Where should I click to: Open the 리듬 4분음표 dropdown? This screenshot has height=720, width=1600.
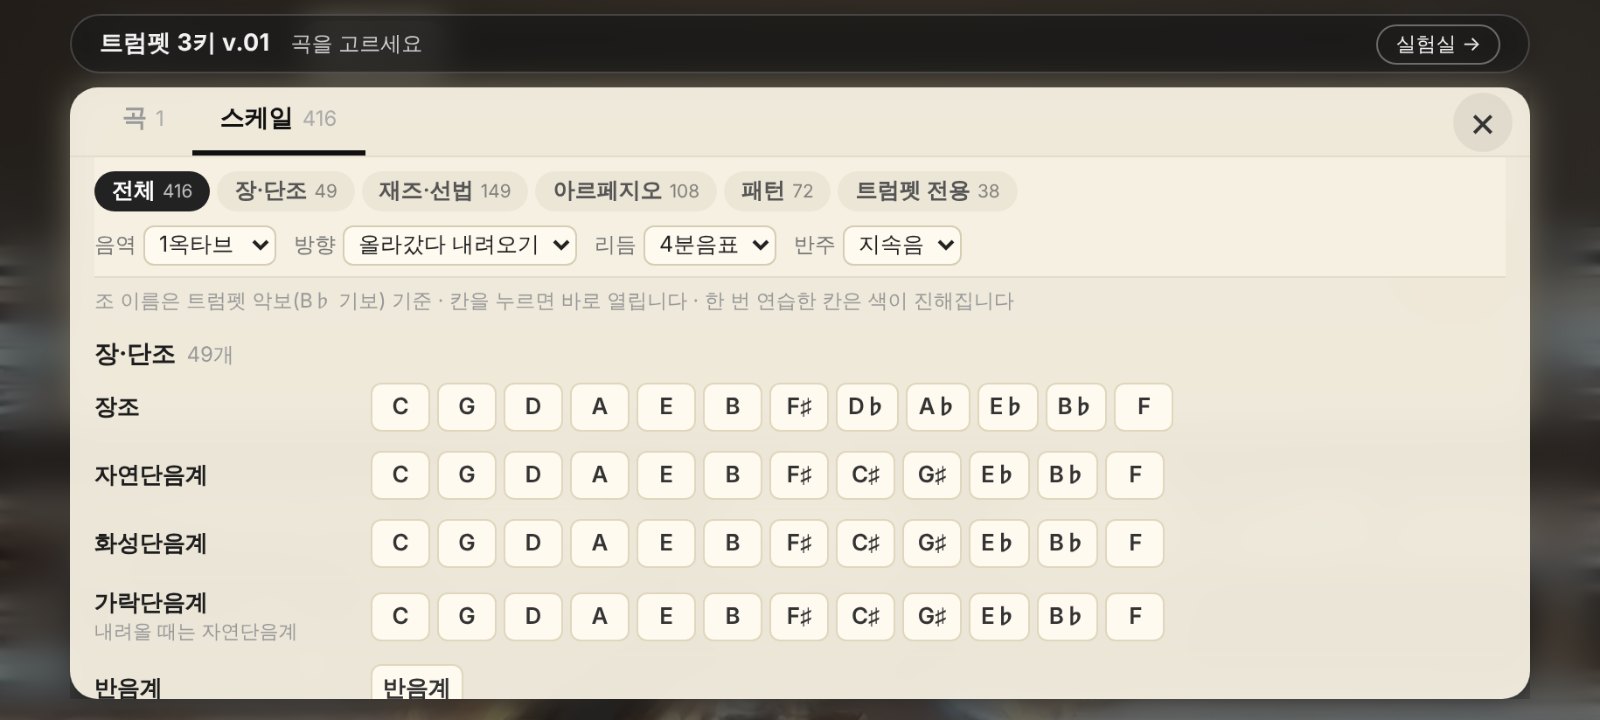click(x=710, y=245)
